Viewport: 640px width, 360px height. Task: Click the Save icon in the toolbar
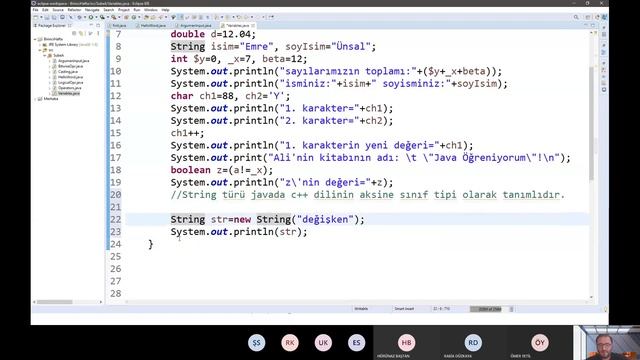click(x=47, y=17)
